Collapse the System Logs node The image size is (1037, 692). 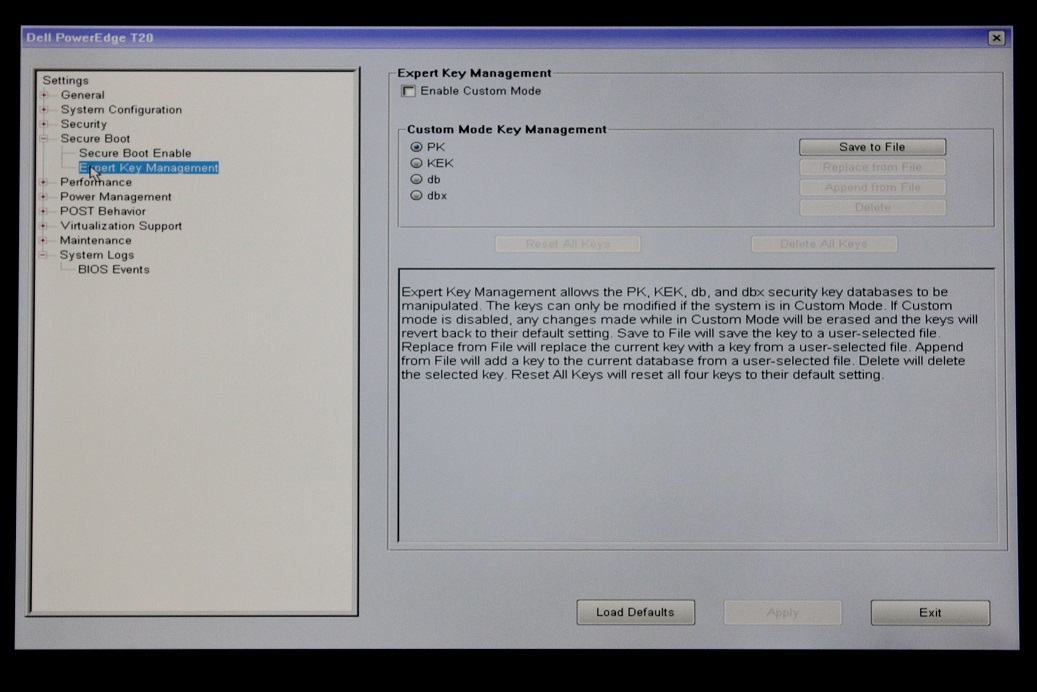(x=44, y=255)
